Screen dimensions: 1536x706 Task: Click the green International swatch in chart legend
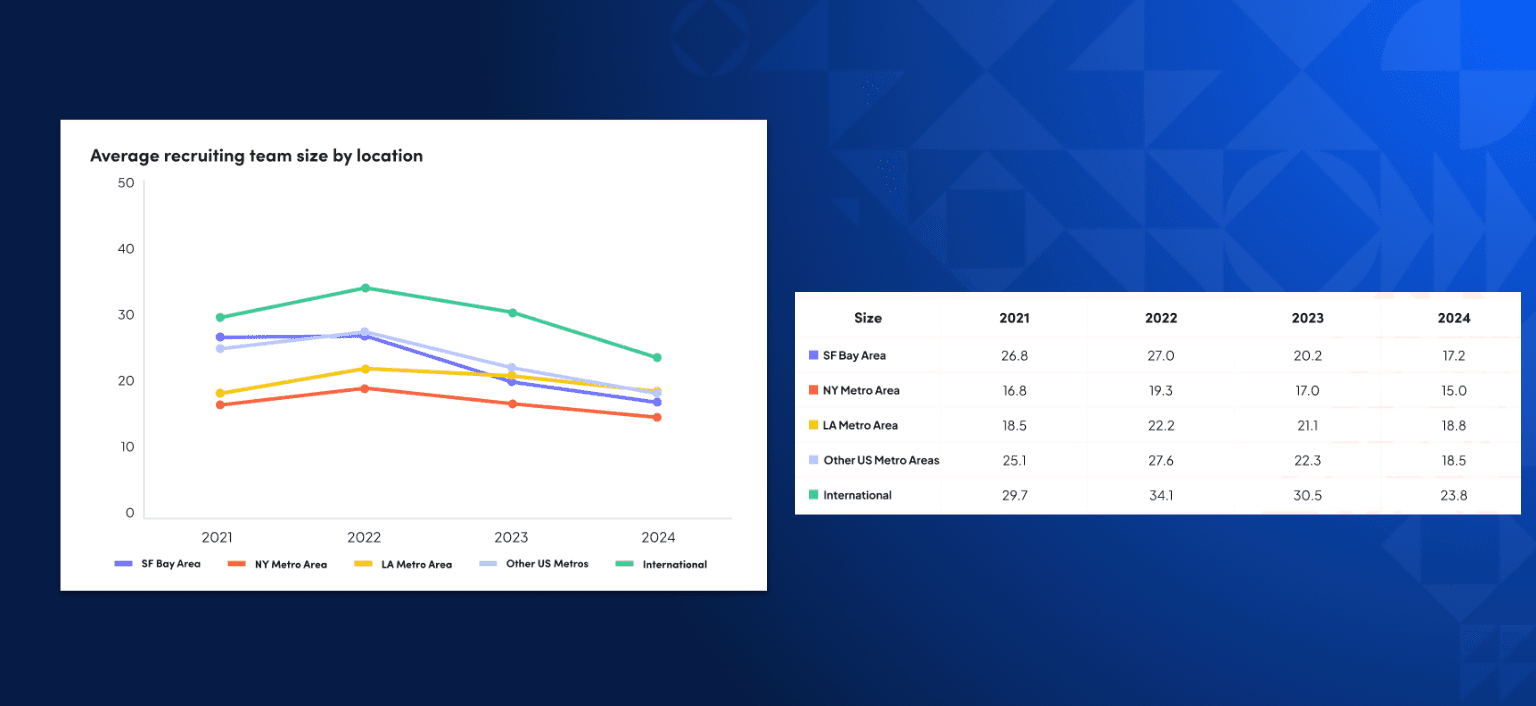(x=624, y=564)
